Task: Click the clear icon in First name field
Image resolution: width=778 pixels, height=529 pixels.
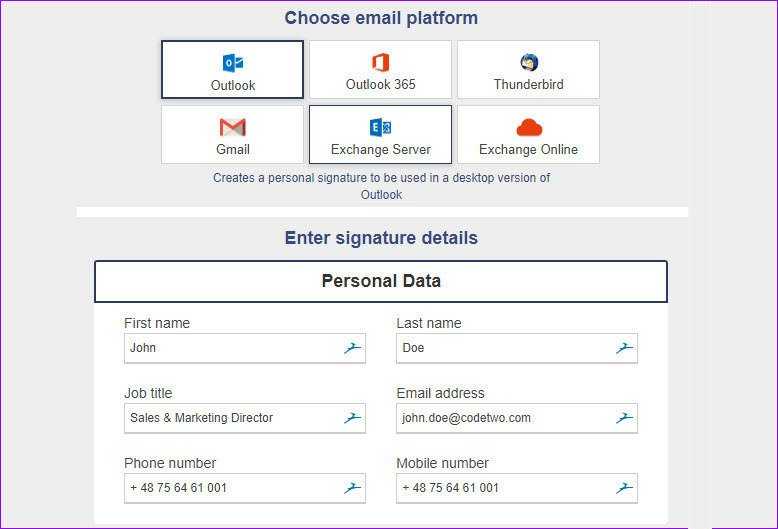Action: pos(352,348)
